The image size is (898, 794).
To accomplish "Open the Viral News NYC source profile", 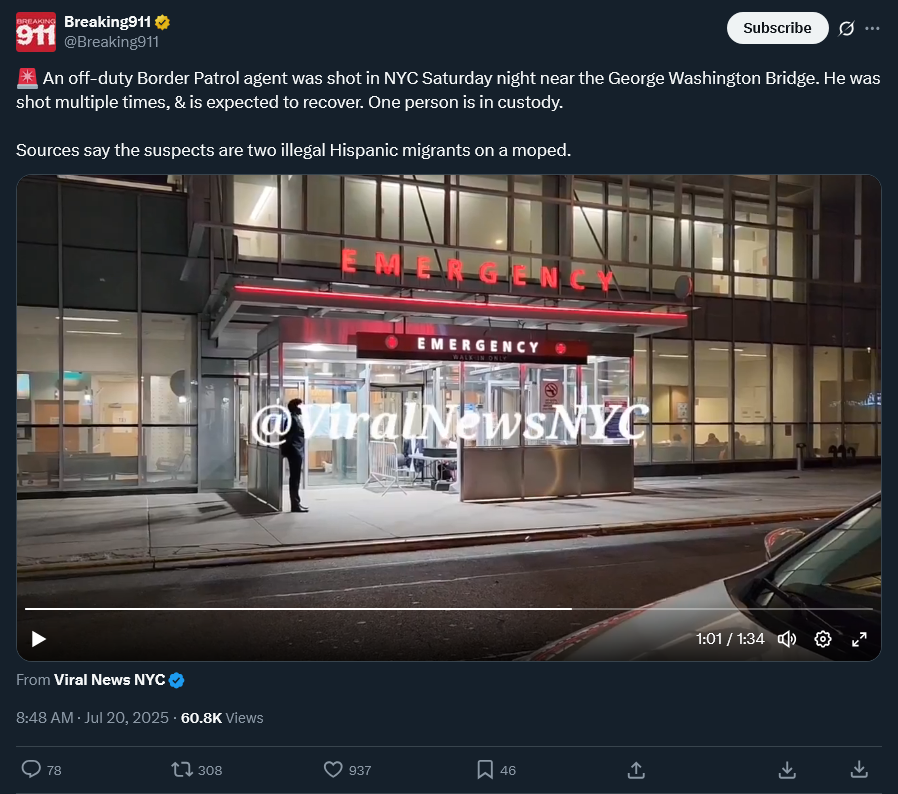I will 109,680.
